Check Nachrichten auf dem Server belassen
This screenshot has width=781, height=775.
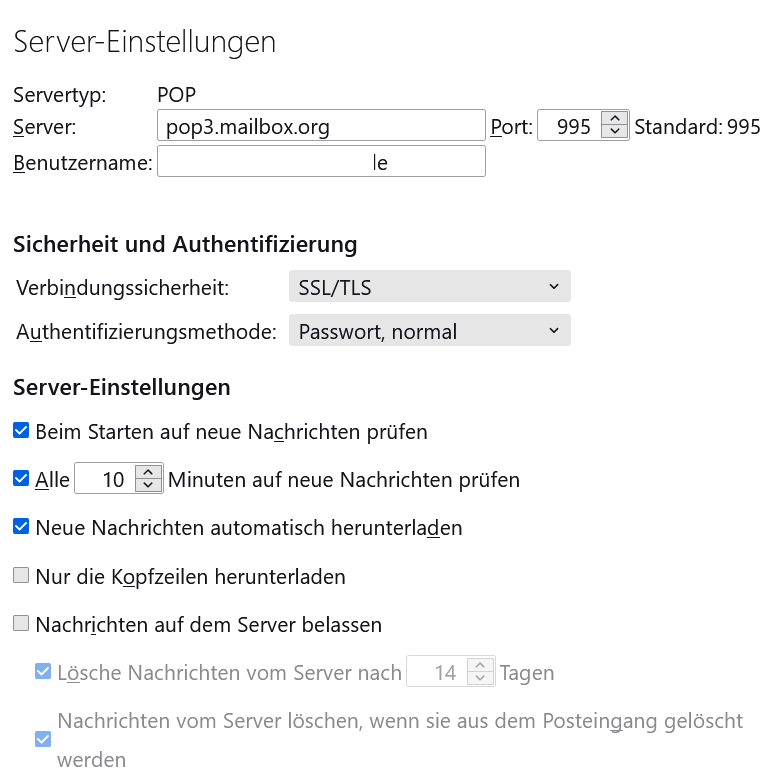pos(21,623)
